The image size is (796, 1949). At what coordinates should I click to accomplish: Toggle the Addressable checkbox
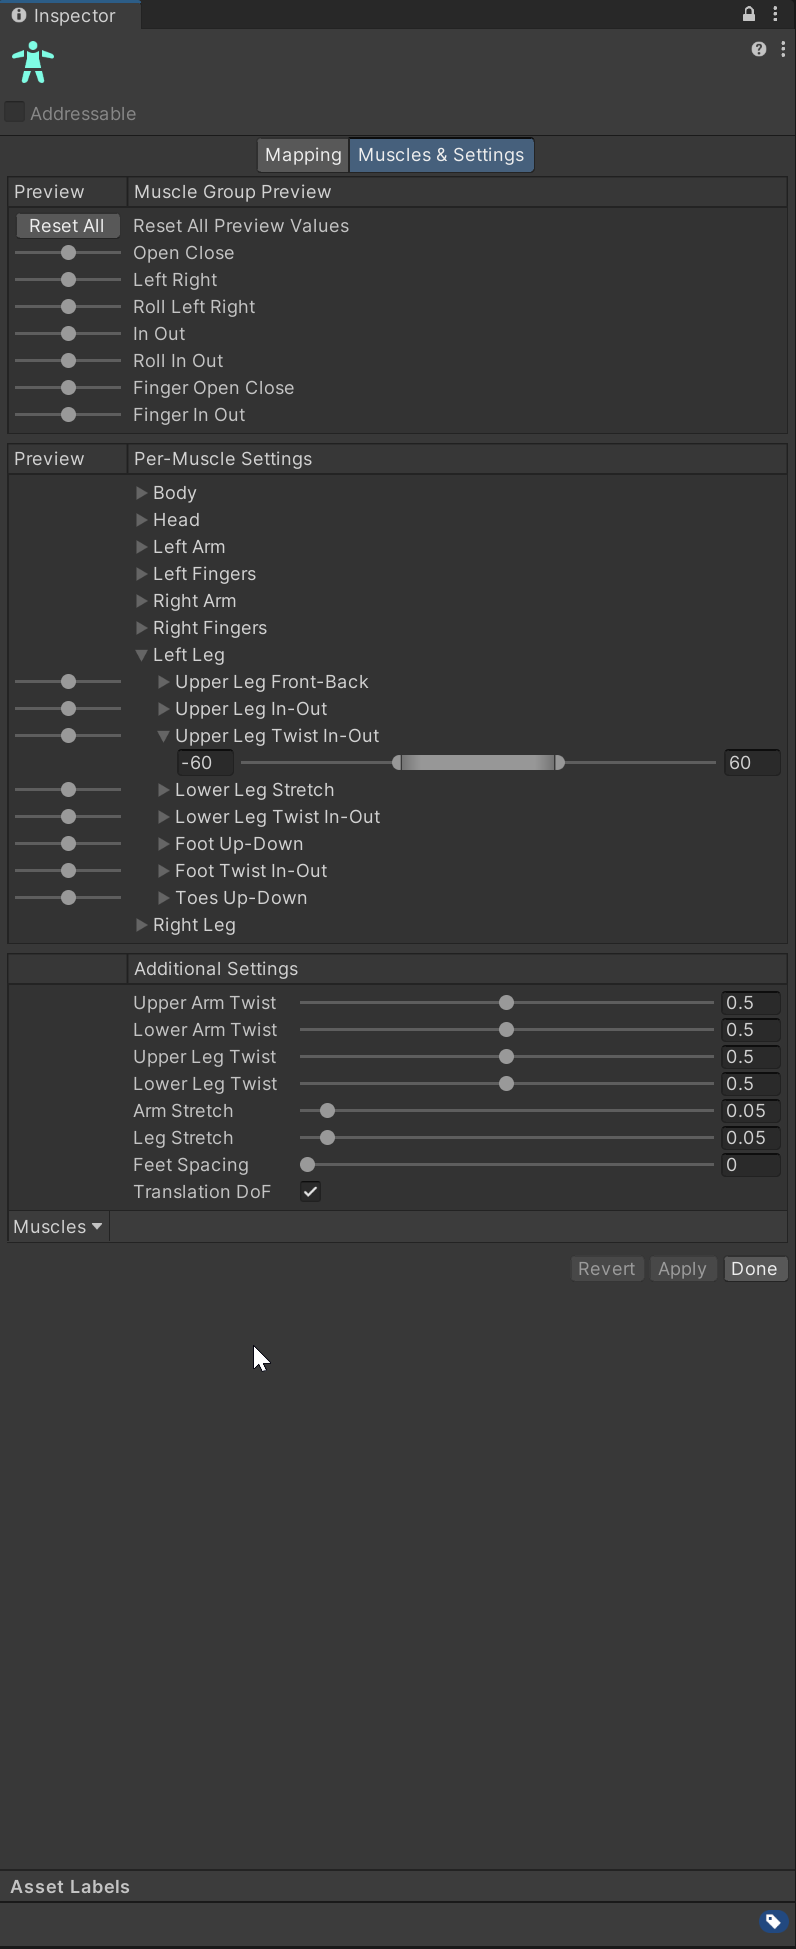tap(15, 112)
